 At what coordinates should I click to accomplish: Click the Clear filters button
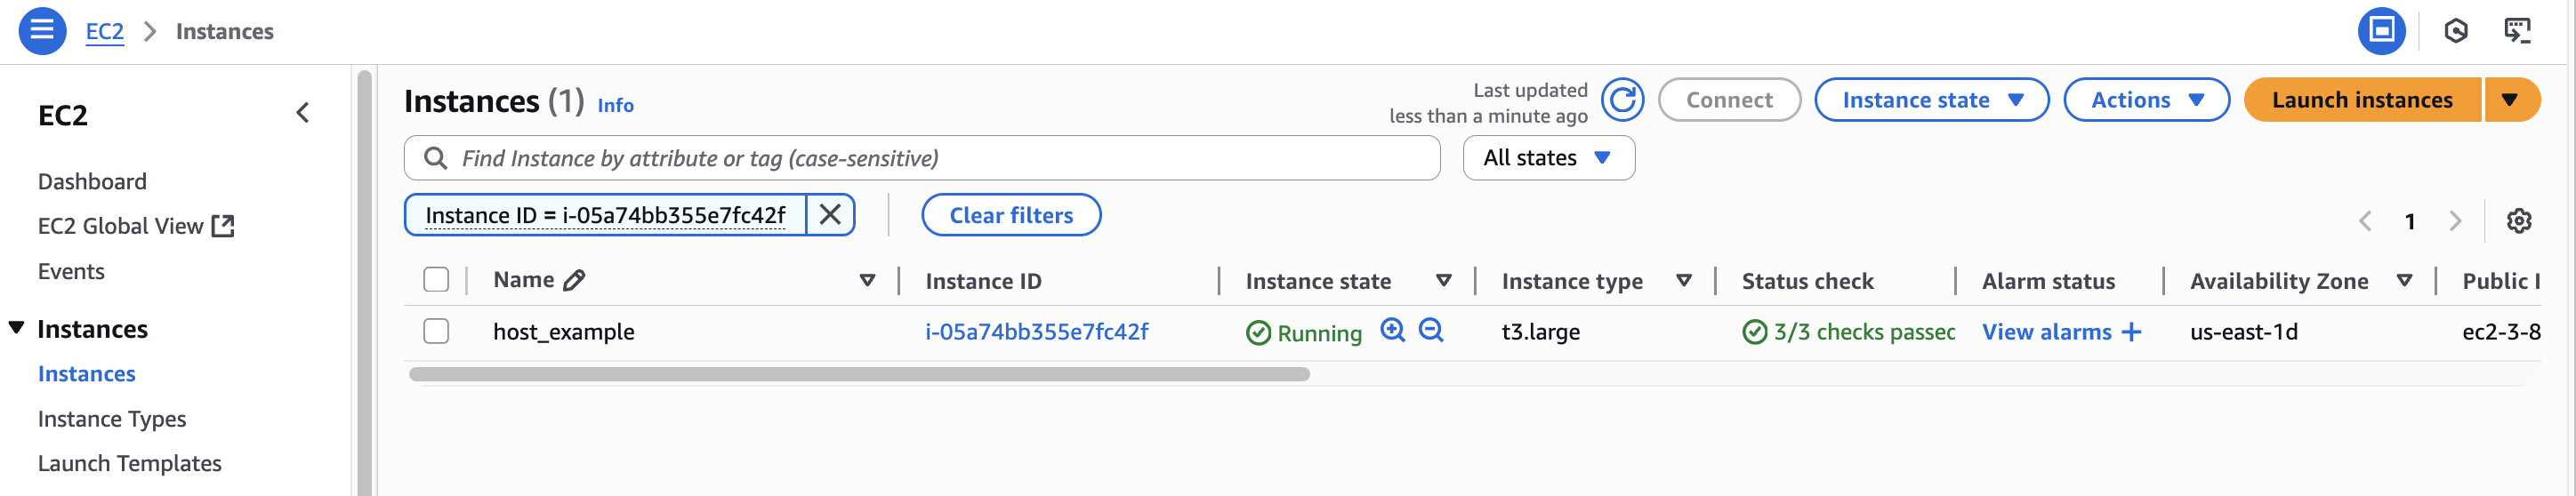point(1011,215)
